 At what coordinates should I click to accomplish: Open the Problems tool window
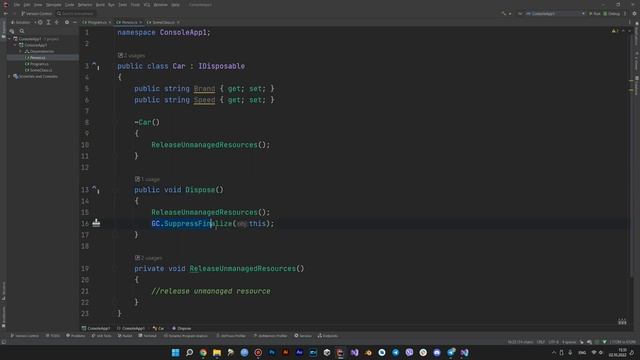(x=76, y=336)
